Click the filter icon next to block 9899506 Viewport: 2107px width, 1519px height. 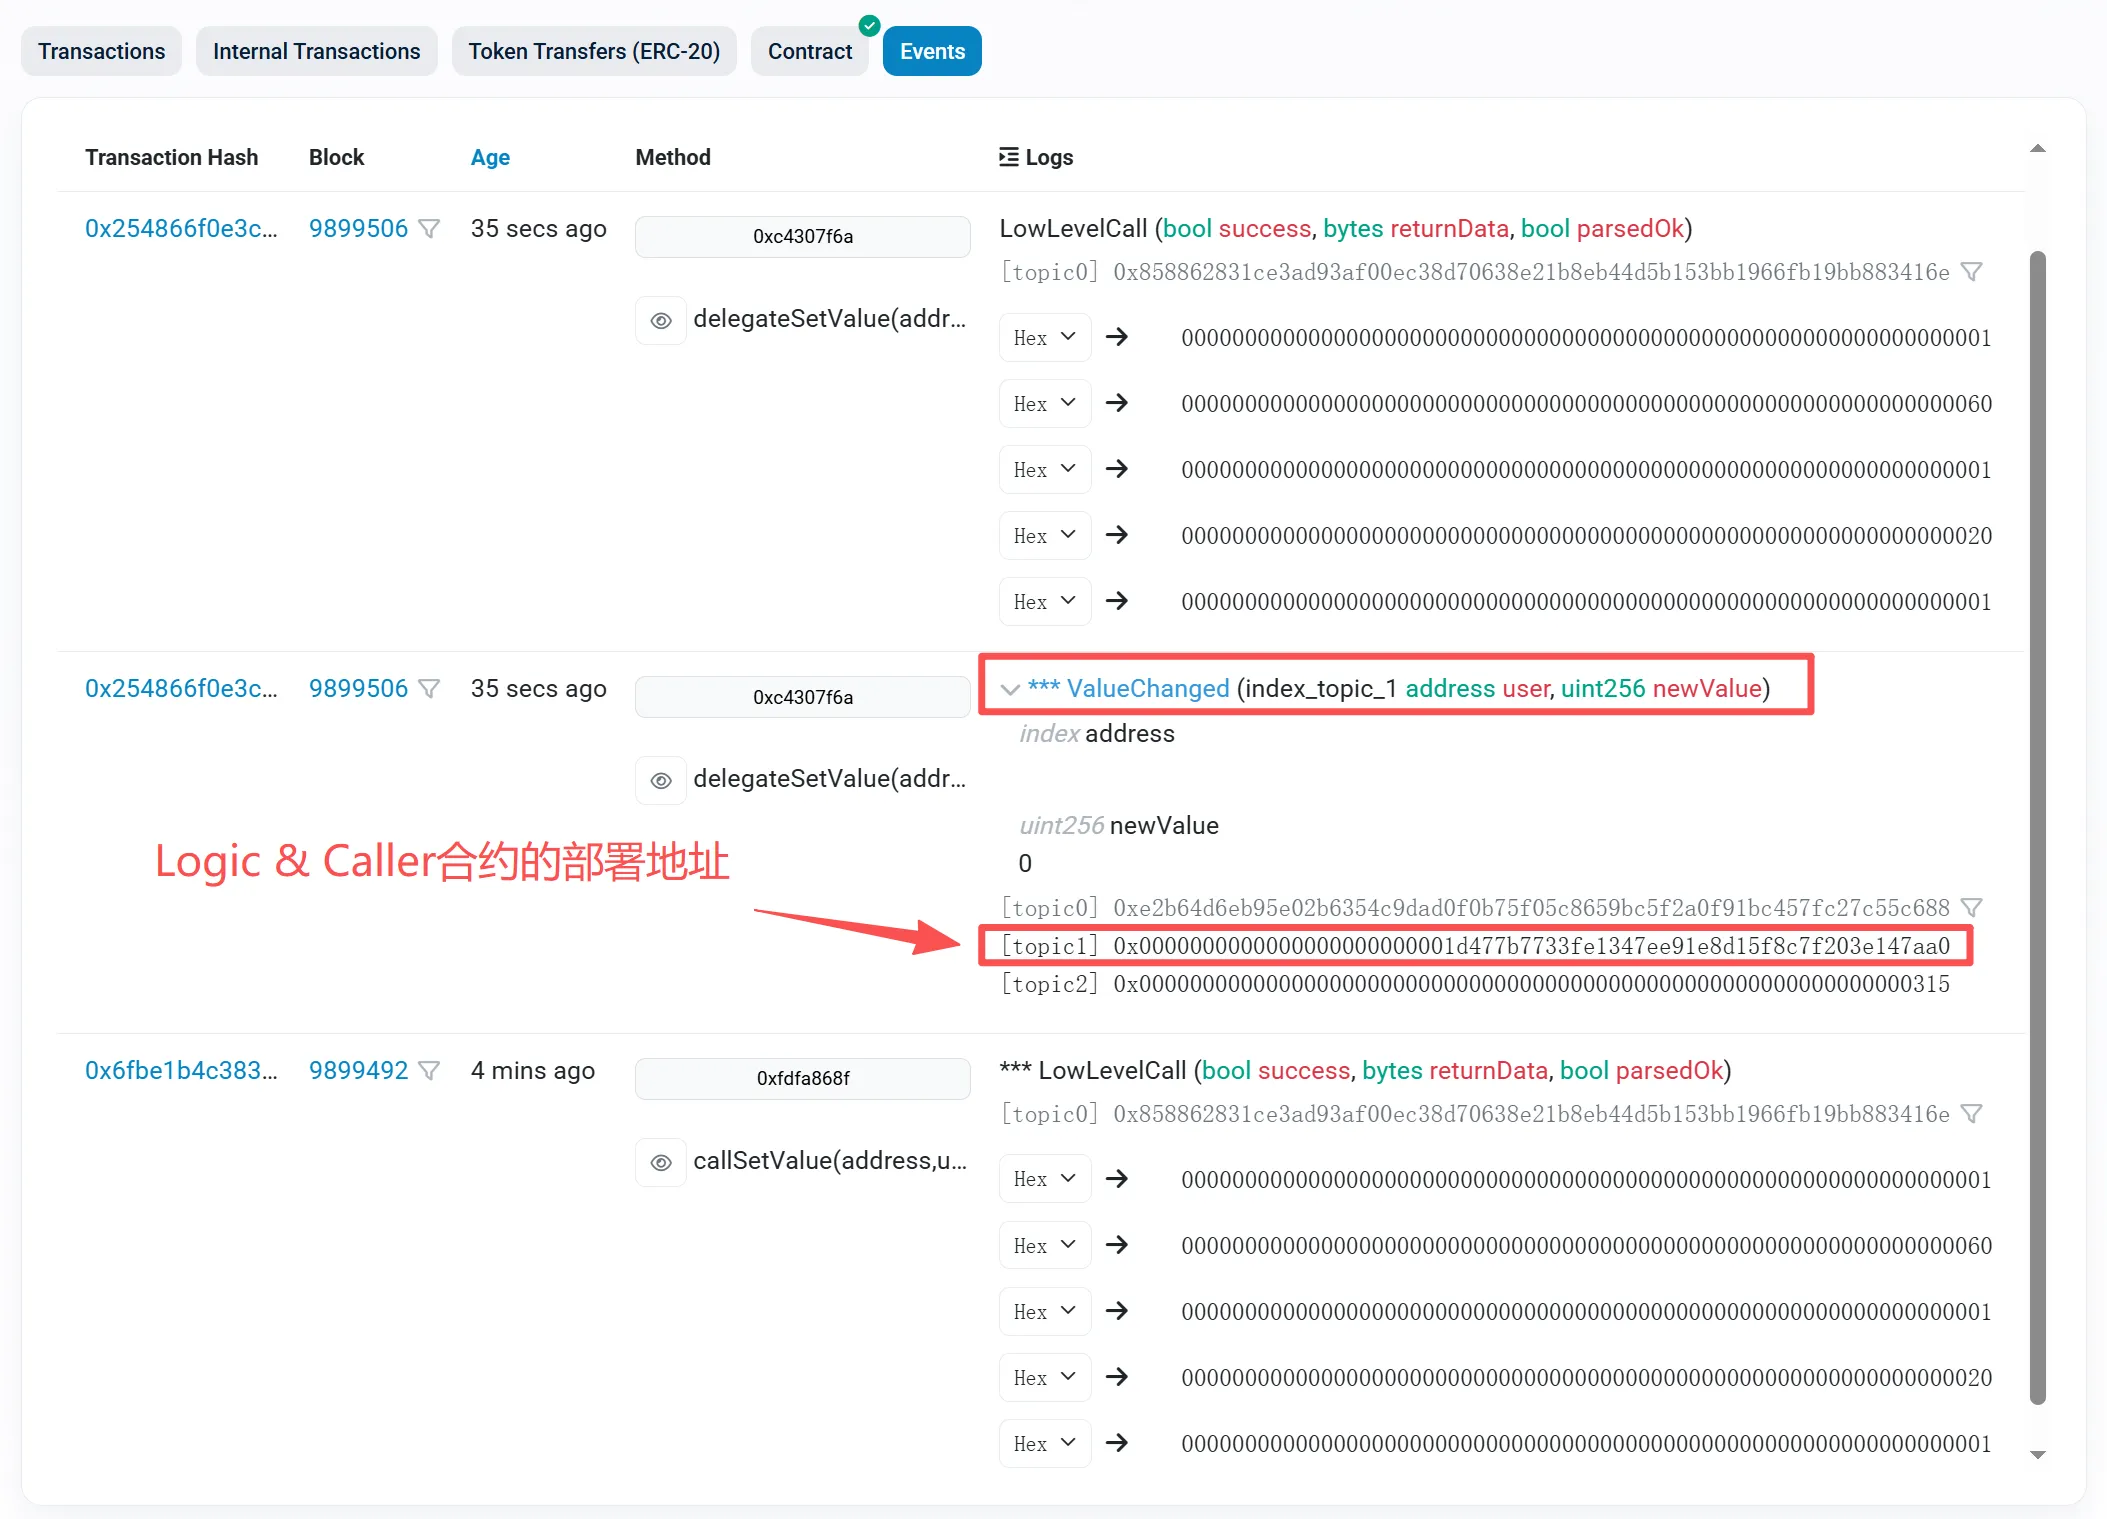[x=430, y=228]
